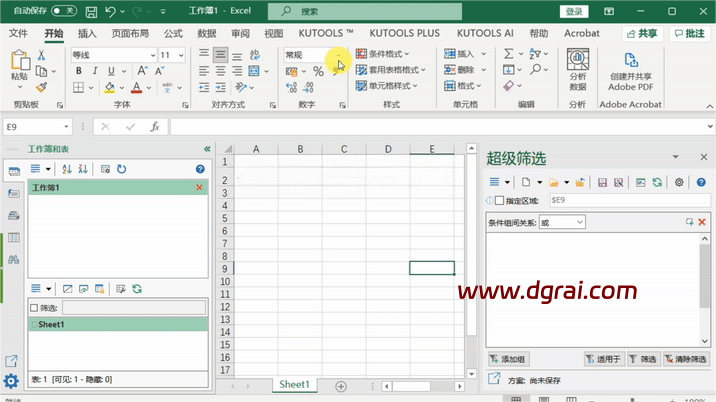716x402 pixels.
Task: Click the Analyze Data icon
Action: coord(578,72)
